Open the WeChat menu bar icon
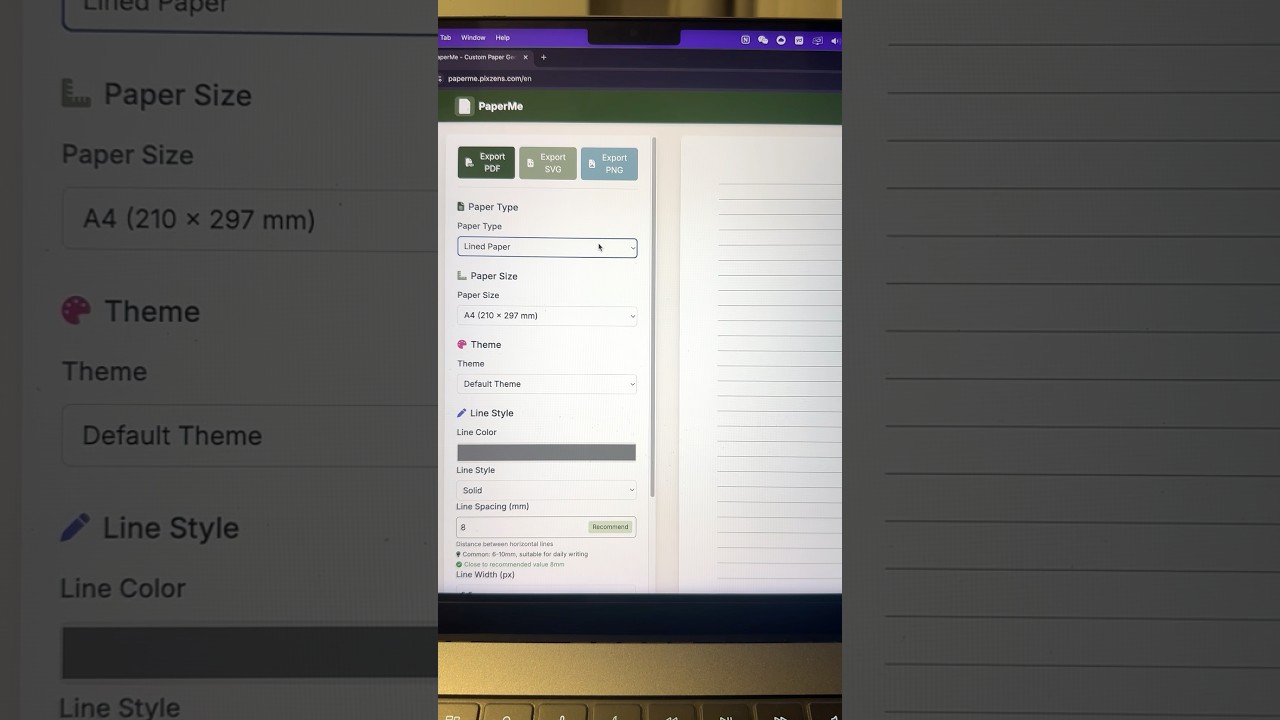1280x720 pixels. click(x=763, y=40)
